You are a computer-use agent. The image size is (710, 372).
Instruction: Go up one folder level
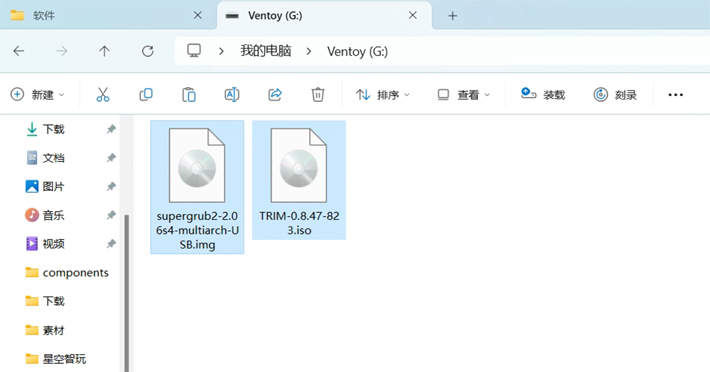(x=105, y=51)
